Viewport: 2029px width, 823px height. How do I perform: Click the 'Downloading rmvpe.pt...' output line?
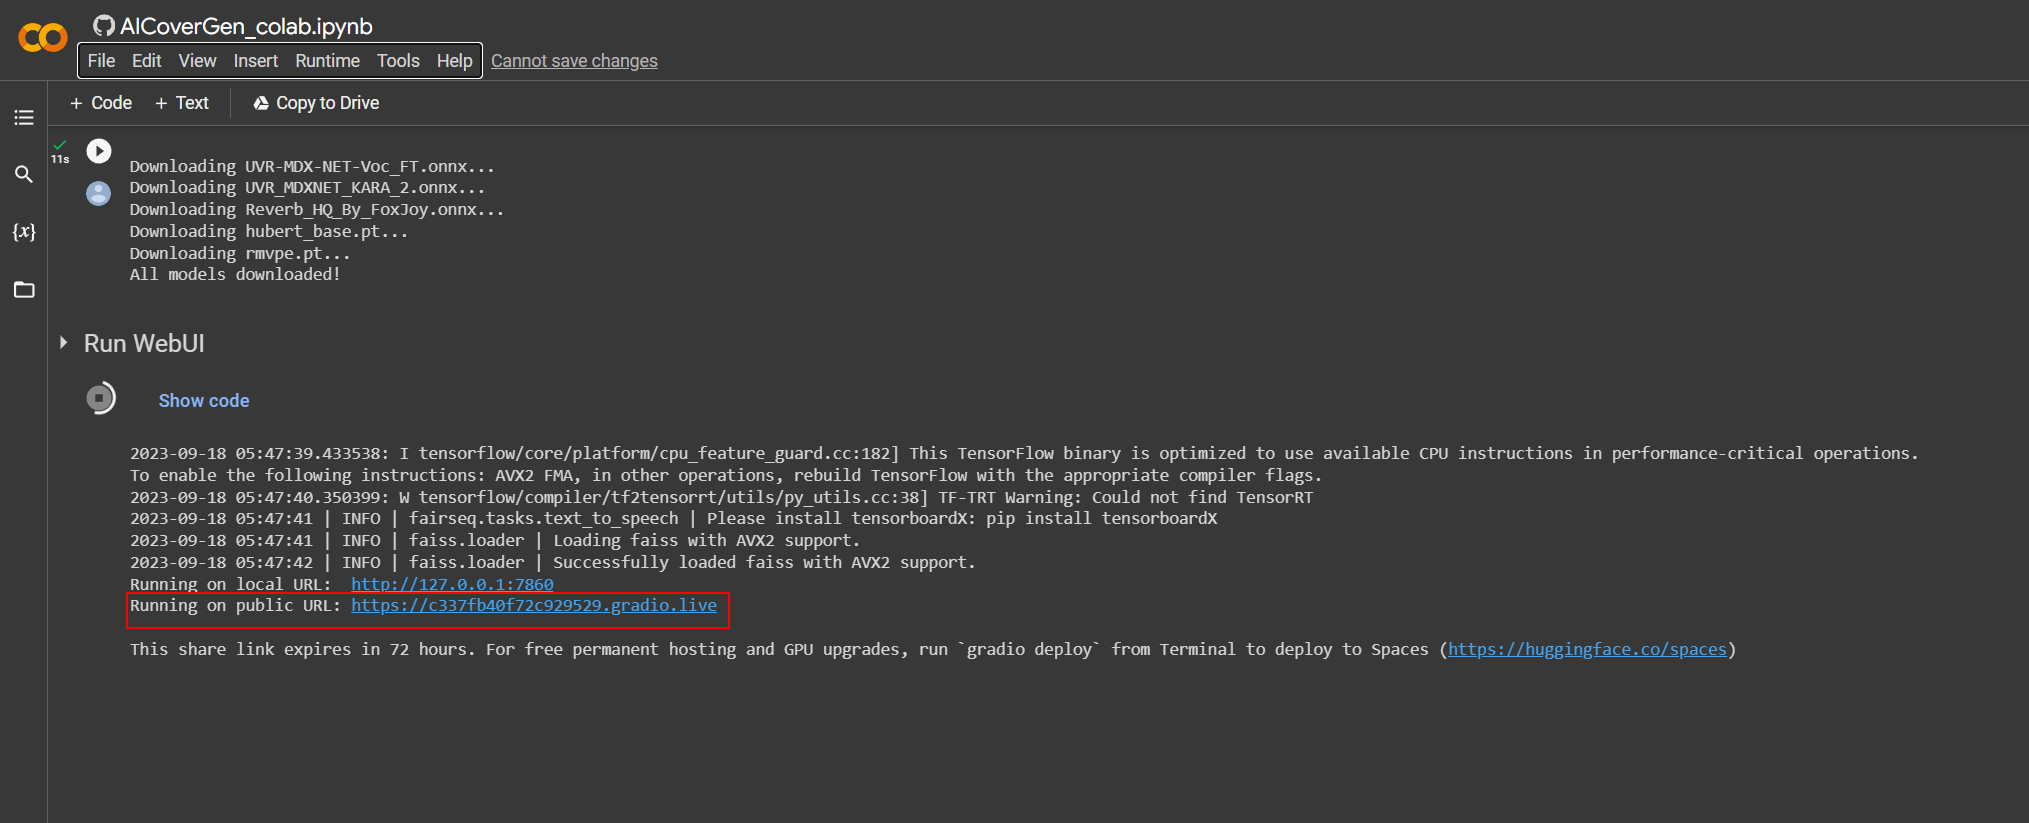click(240, 253)
